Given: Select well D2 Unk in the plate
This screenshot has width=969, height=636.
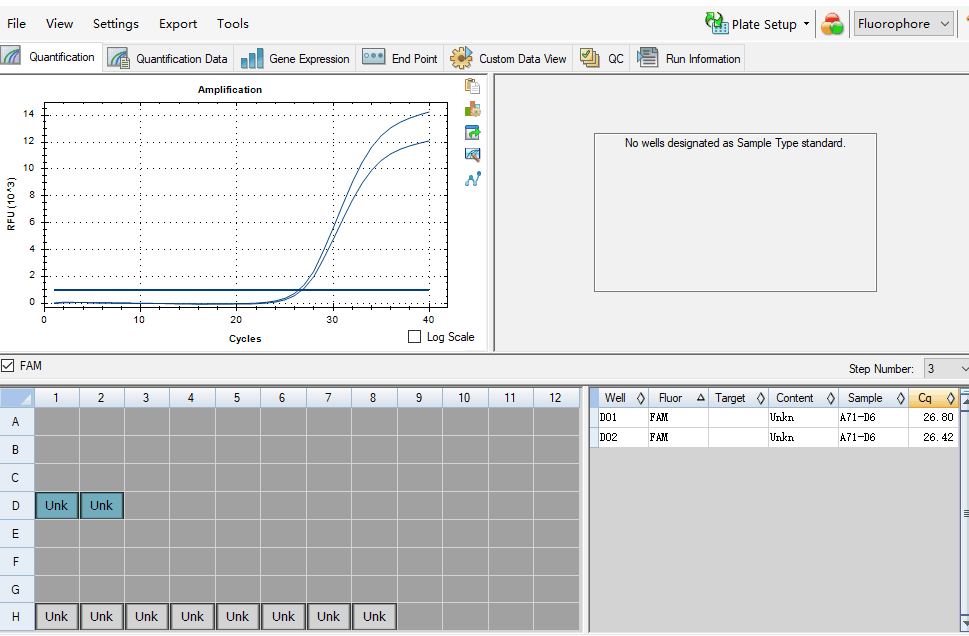Looking at the screenshot, I should coord(101,506).
